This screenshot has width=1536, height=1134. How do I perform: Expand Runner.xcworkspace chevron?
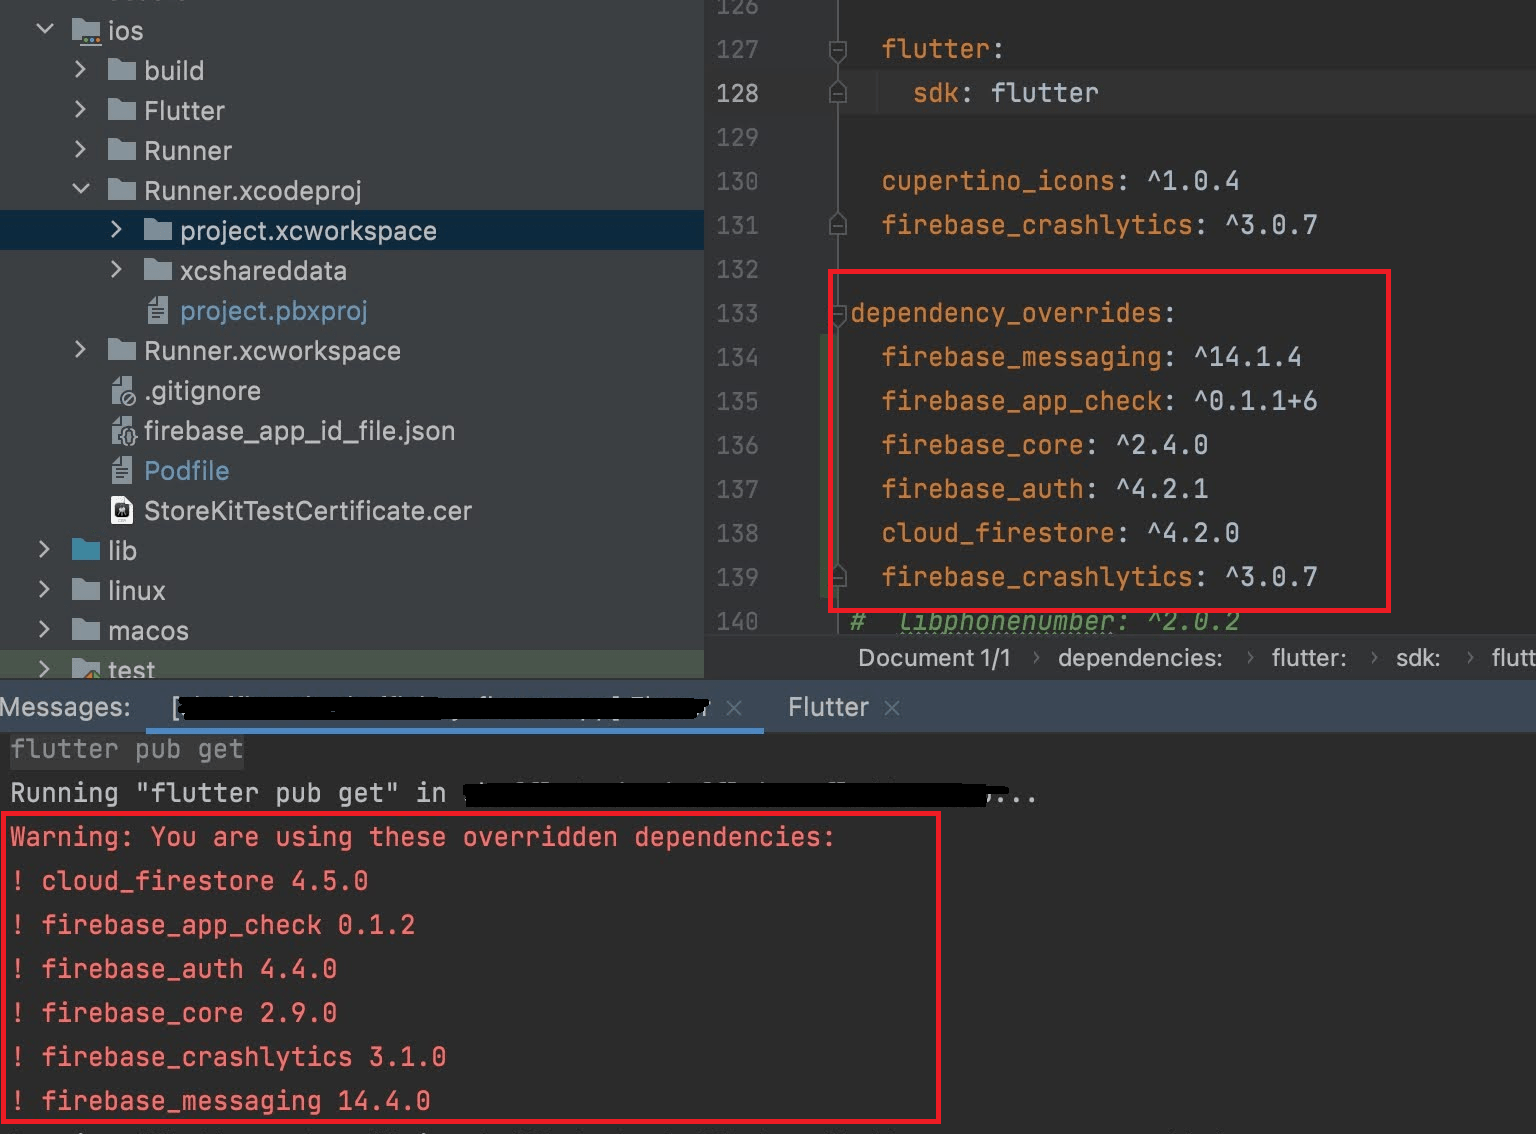[81, 349]
